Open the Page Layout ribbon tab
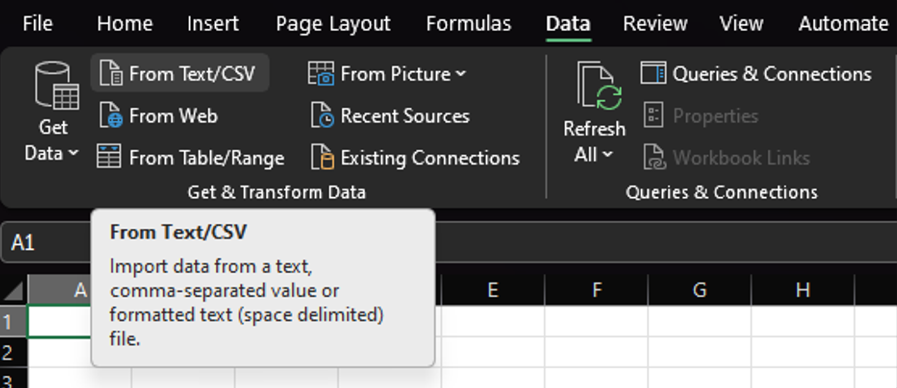Image resolution: width=897 pixels, height=388 pixels. [x=333, y=24]
